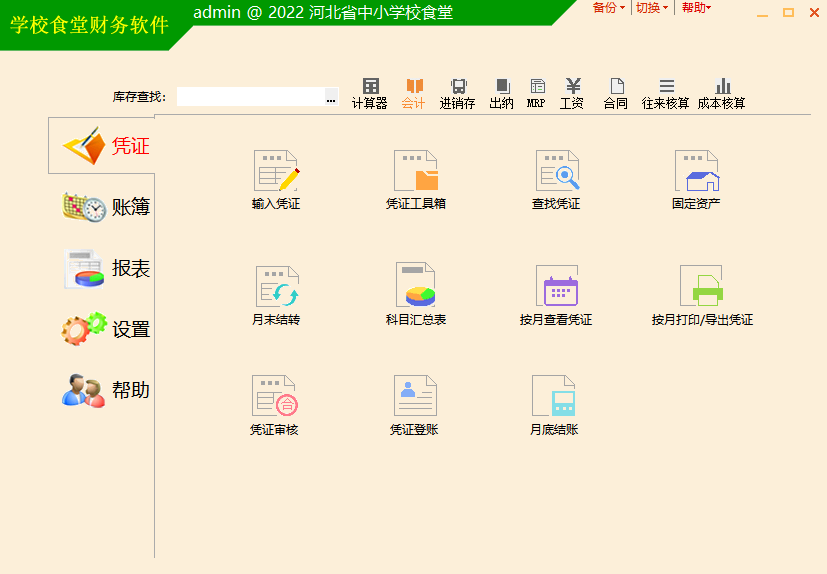
Task: Expand the 切换 dropdown menu
Action: pyautogui.click(x=652, y=8)
